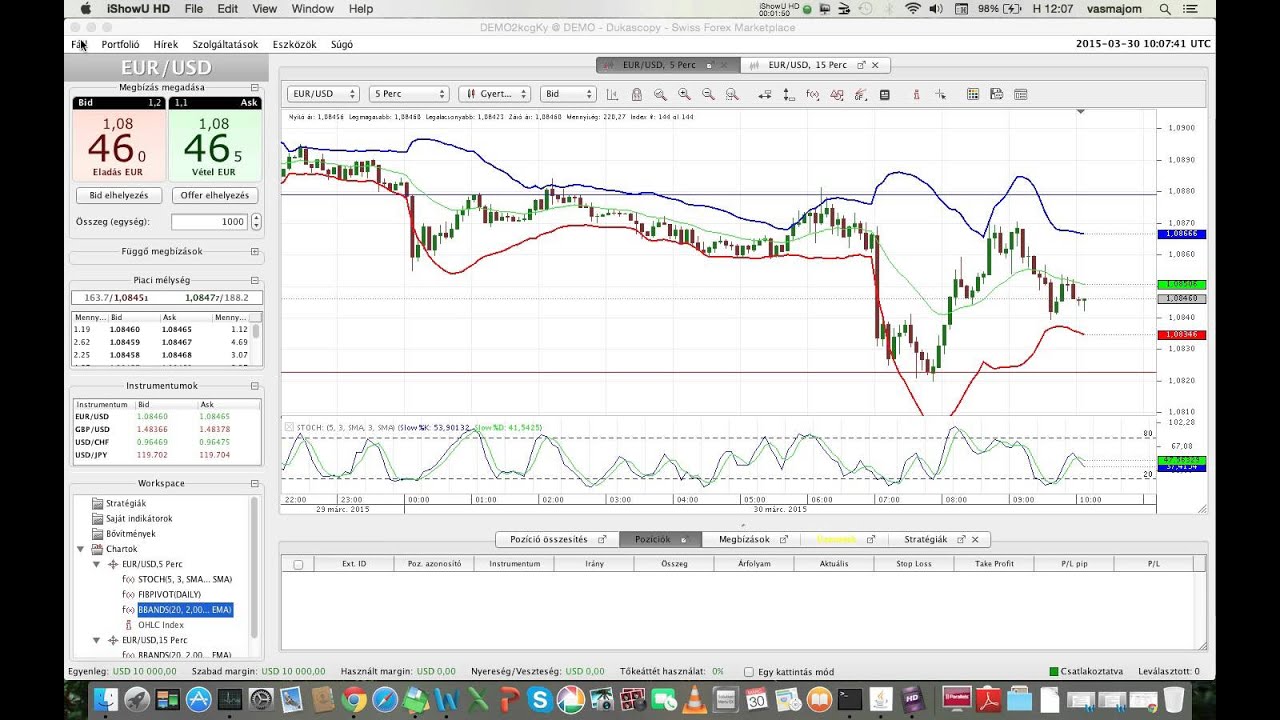1280x720 pixels.
Task: Click the Offer elhelyezés button
Action: pos(215,196)
